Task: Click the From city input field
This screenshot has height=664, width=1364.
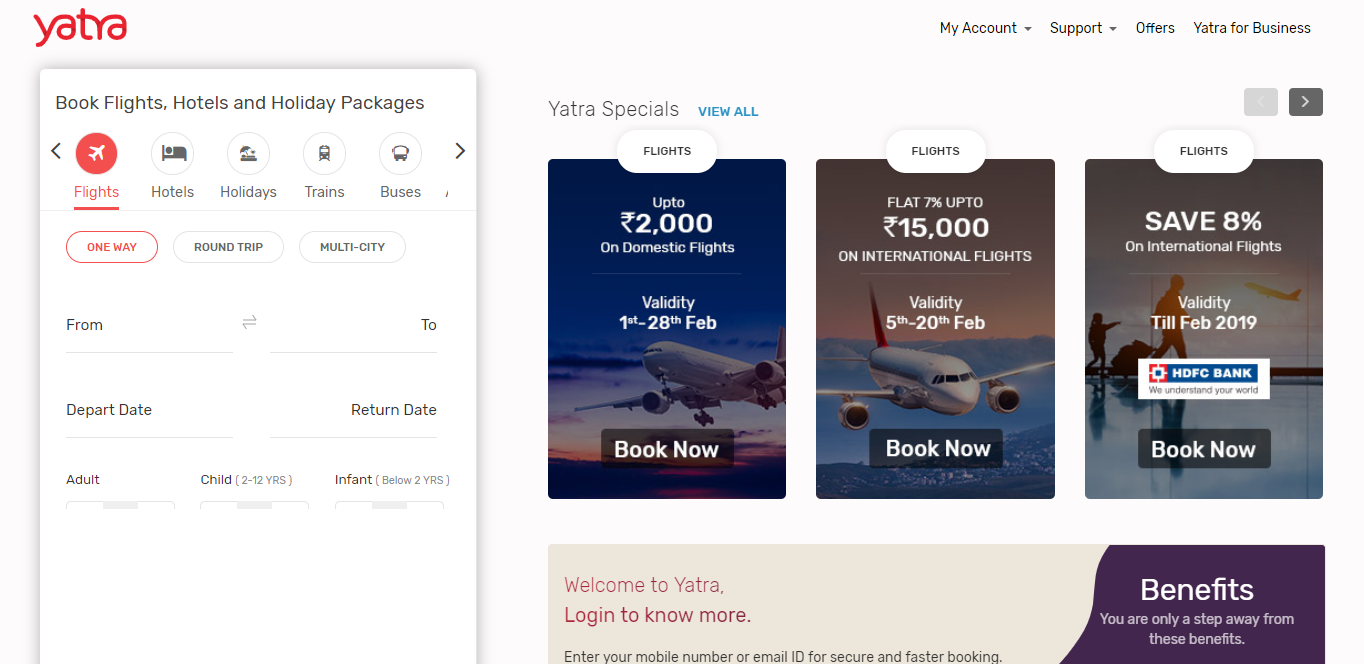Action: pyautogui.click(x=149, y=326)
